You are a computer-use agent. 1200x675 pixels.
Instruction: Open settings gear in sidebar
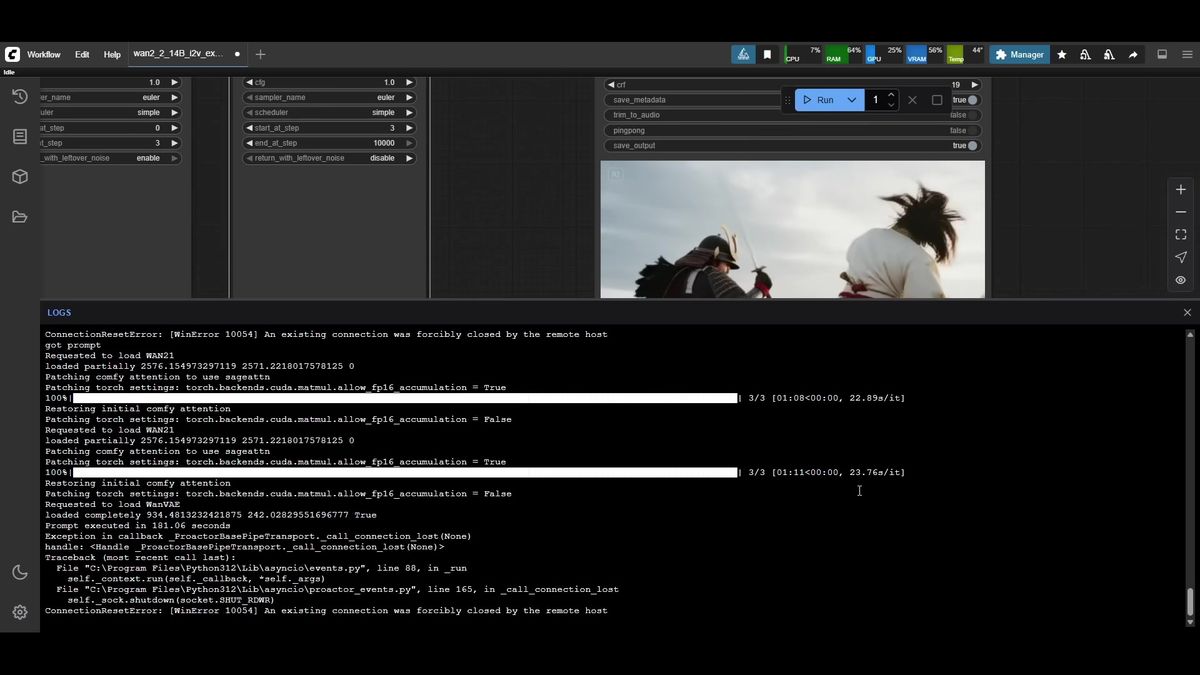pyautogui.click(x=19, y=612)
